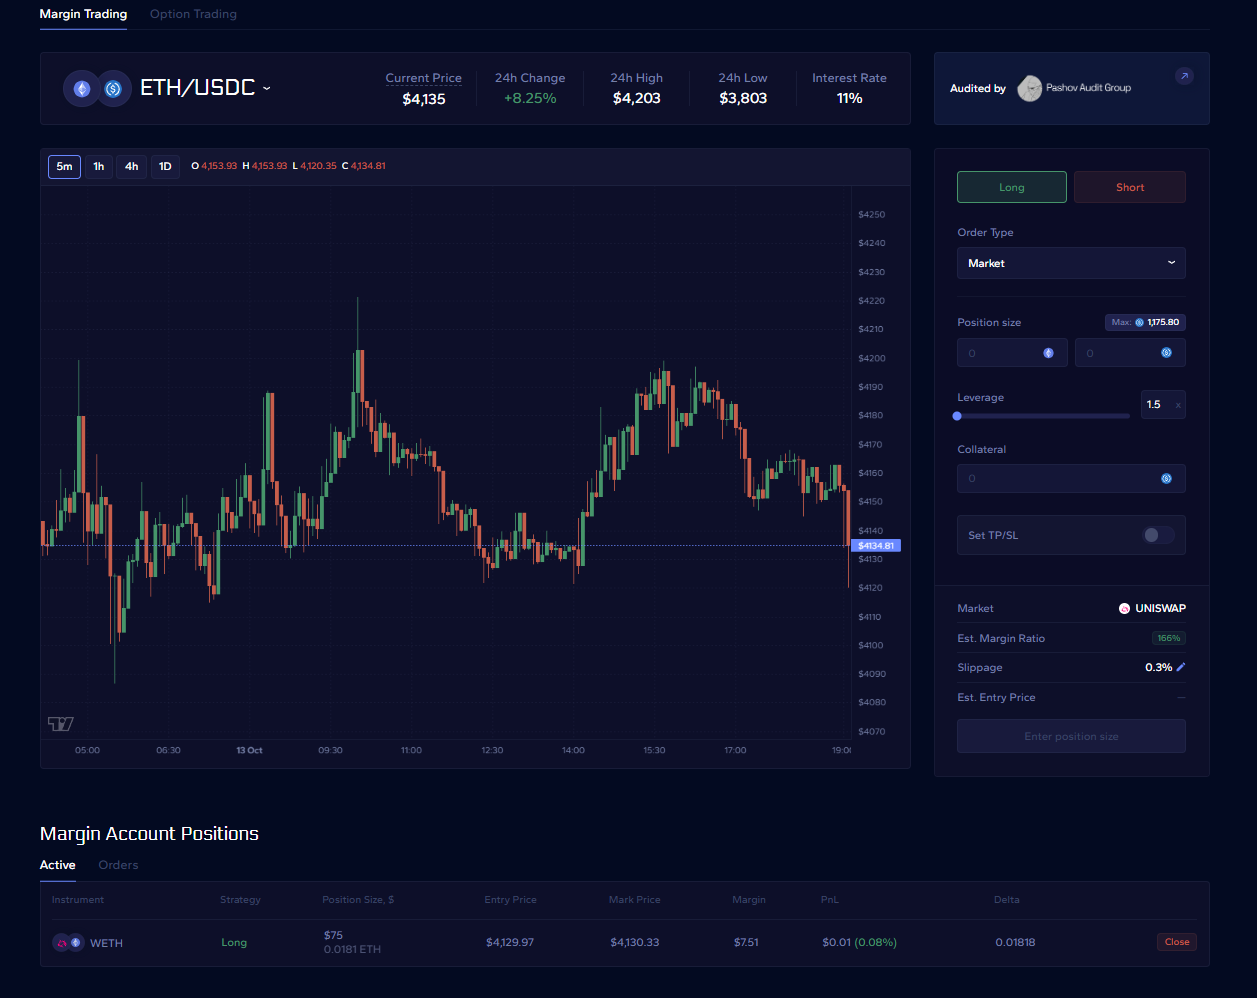1257x998 pixels.
Task: Click the WETH instrument icon in positions table
Action: coord(68,942)
